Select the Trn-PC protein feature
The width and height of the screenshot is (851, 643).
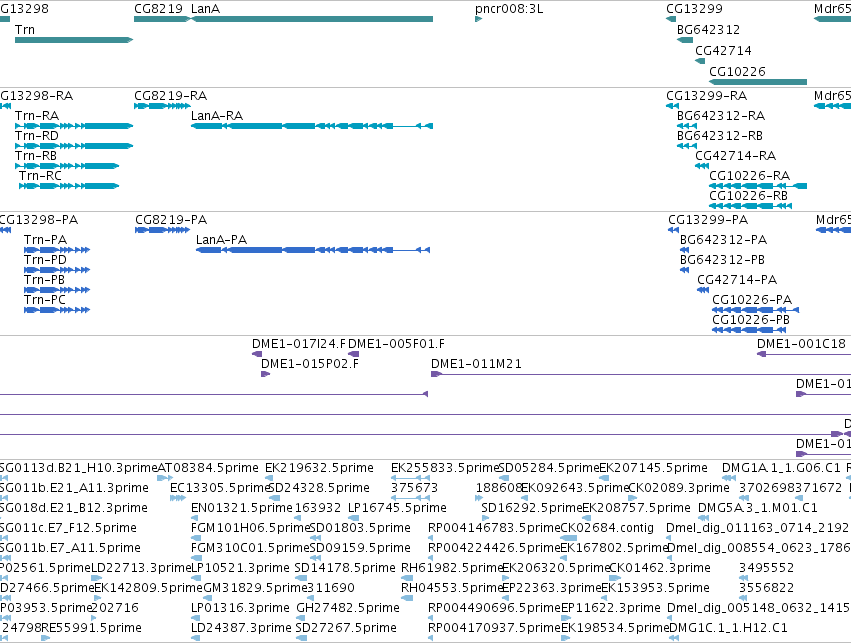click(x=57, y=310)
